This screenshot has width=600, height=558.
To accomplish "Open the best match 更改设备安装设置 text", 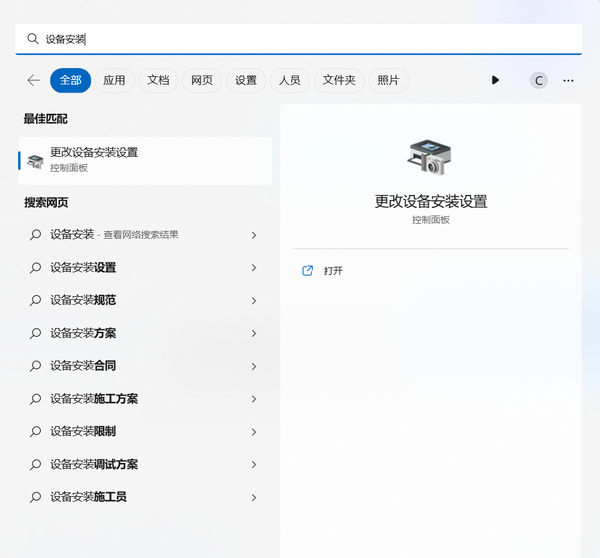I will 94,152.
